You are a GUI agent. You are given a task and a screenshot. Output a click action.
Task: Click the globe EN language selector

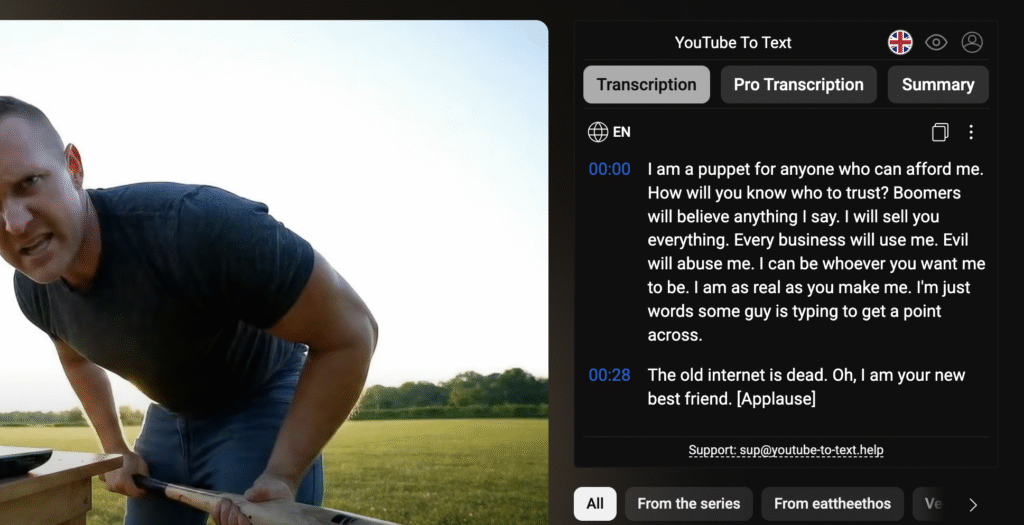(x=609, y=132)
